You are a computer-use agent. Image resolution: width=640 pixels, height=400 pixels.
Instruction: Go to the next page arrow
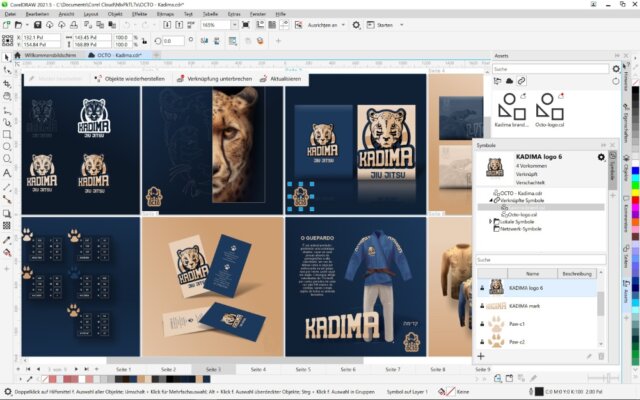(76, 369)
